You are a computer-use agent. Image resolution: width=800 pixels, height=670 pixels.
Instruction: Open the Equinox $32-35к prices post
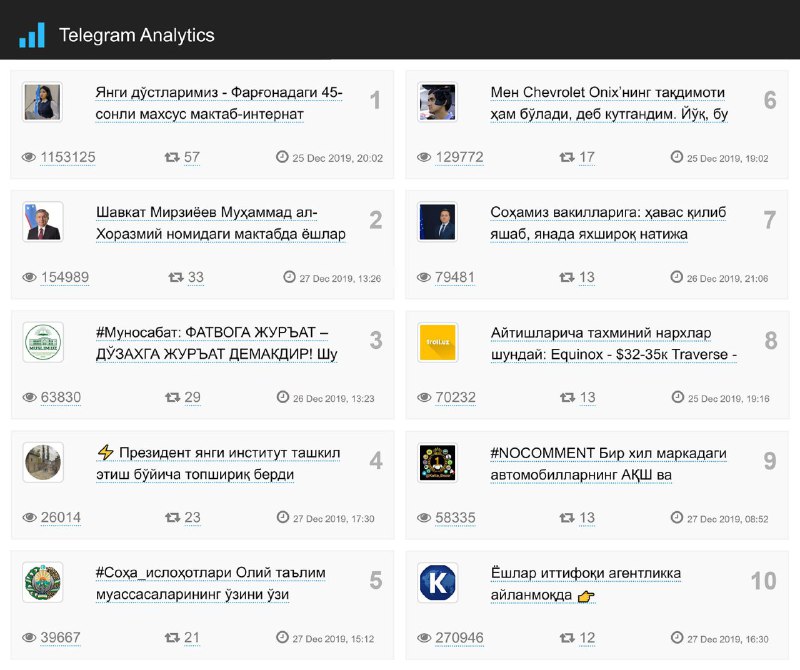click(x=614, y=343)
